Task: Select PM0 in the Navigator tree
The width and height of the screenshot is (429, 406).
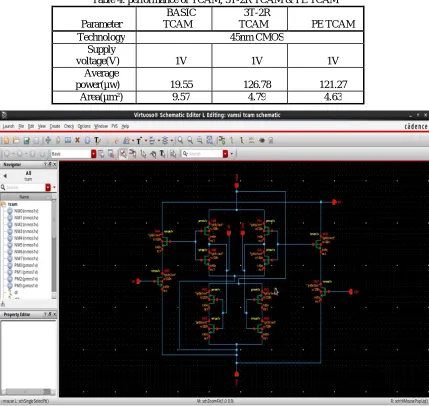Action: [x=26, y=265]
